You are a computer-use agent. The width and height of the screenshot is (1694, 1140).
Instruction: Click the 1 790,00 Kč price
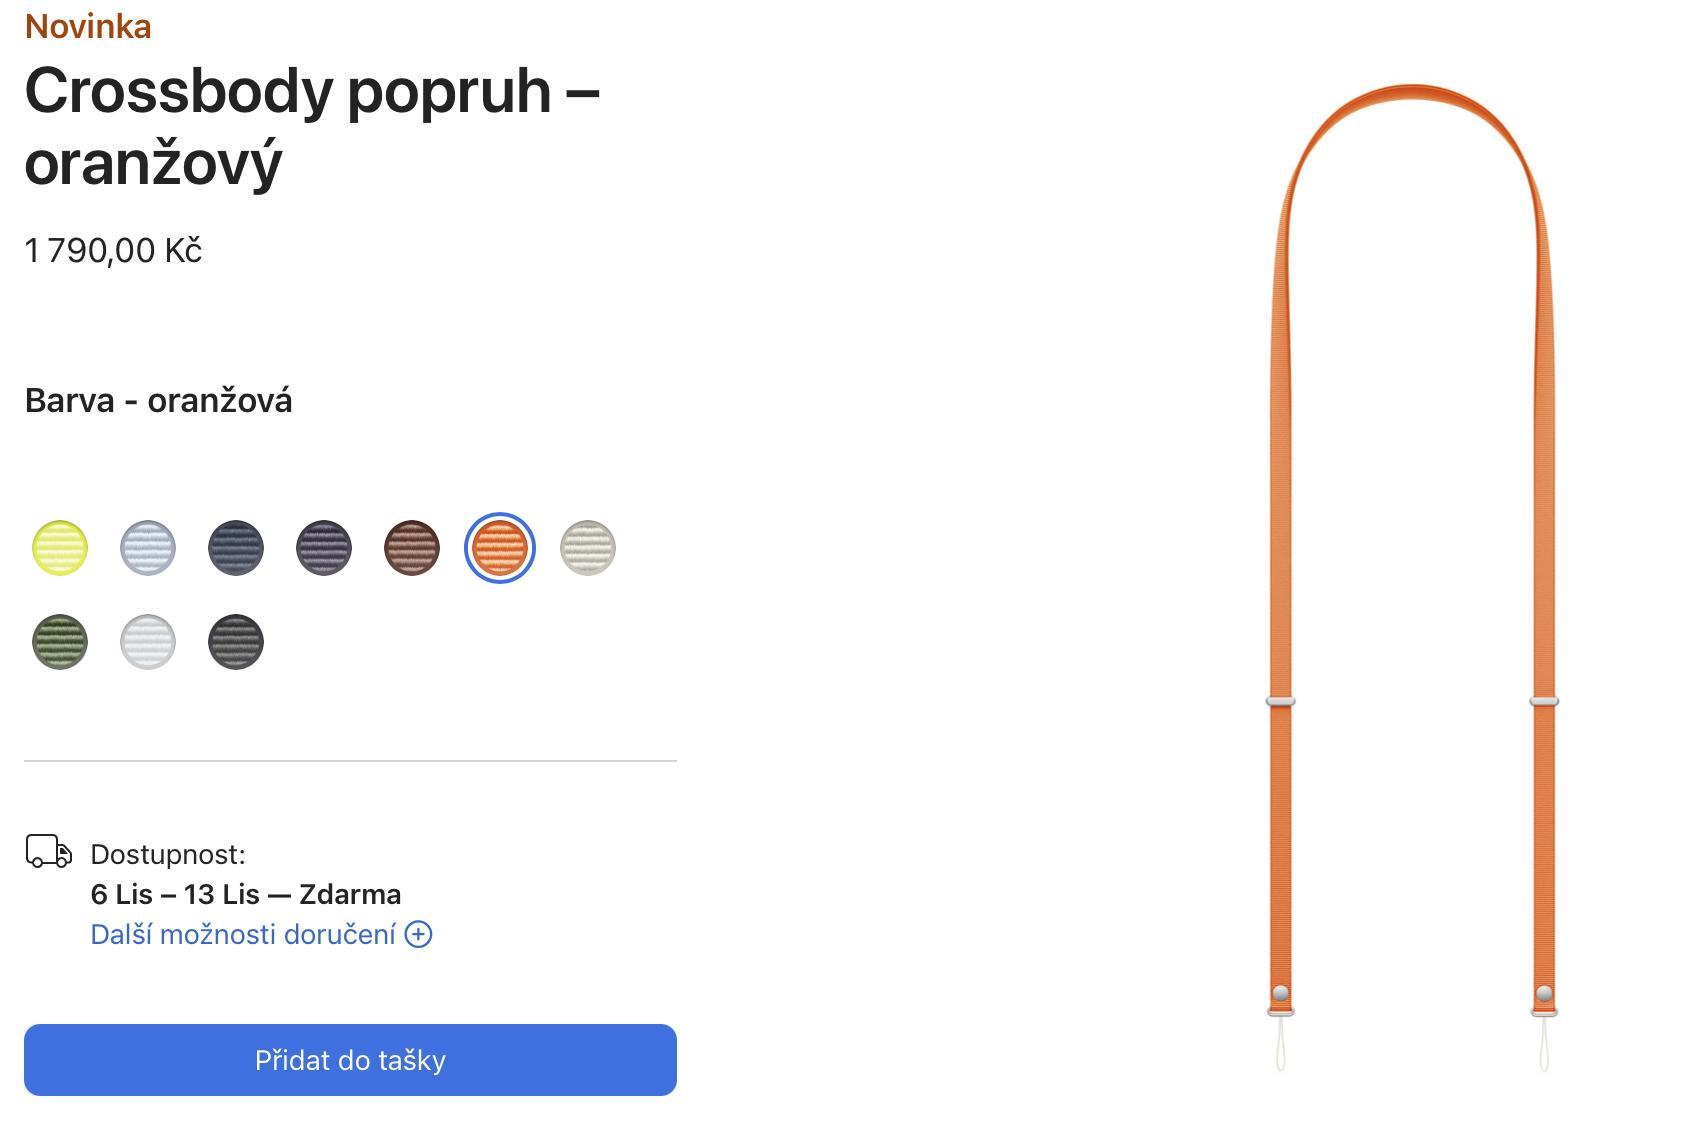point(113,250)
